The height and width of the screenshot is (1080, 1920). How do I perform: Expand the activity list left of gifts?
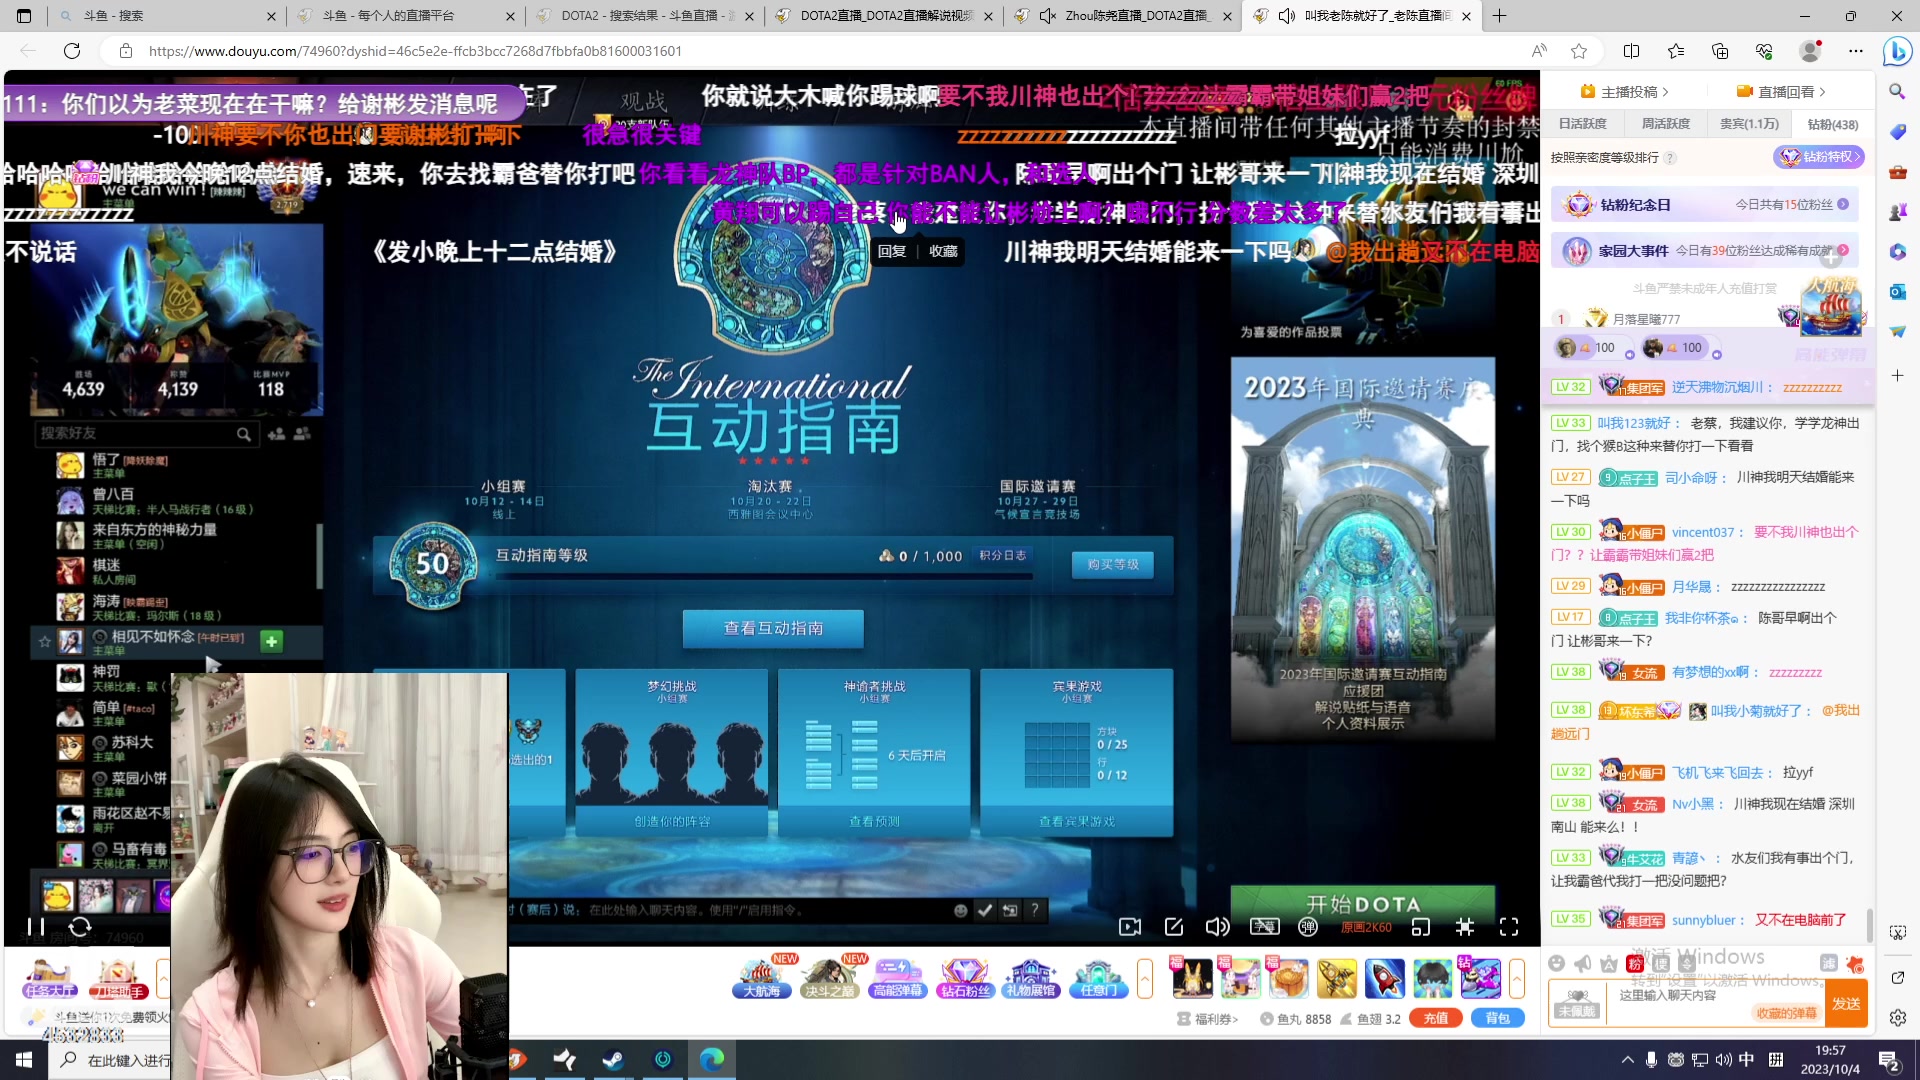(1145, 979)
